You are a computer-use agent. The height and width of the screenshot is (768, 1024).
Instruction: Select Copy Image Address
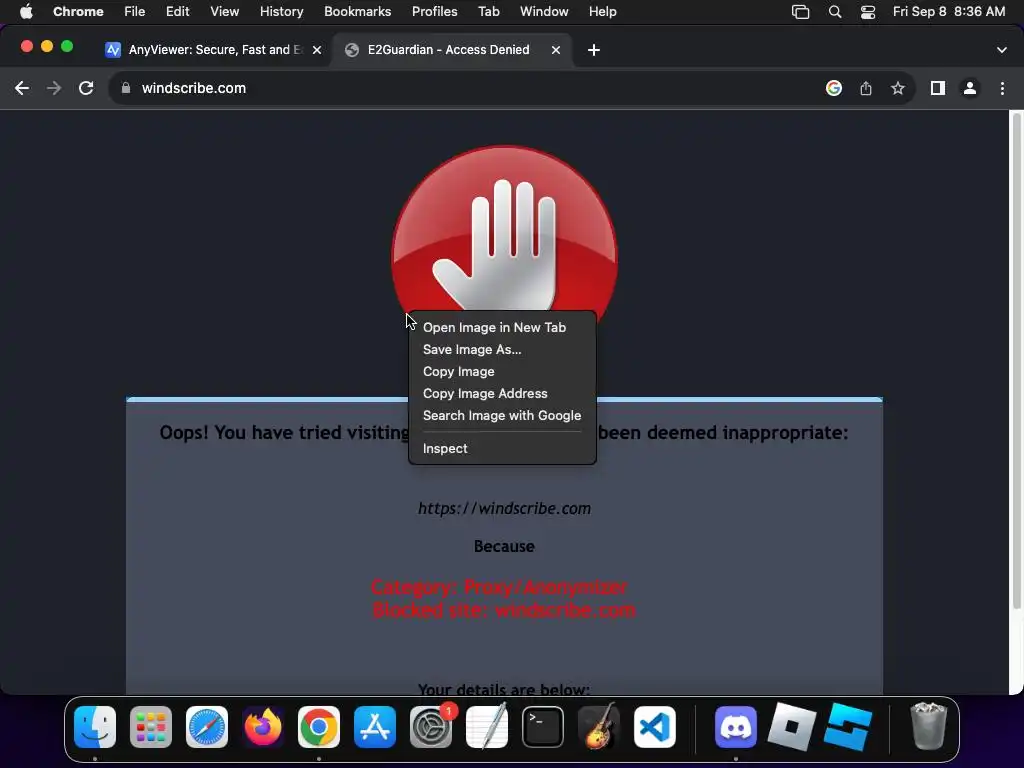pos(485,393)
